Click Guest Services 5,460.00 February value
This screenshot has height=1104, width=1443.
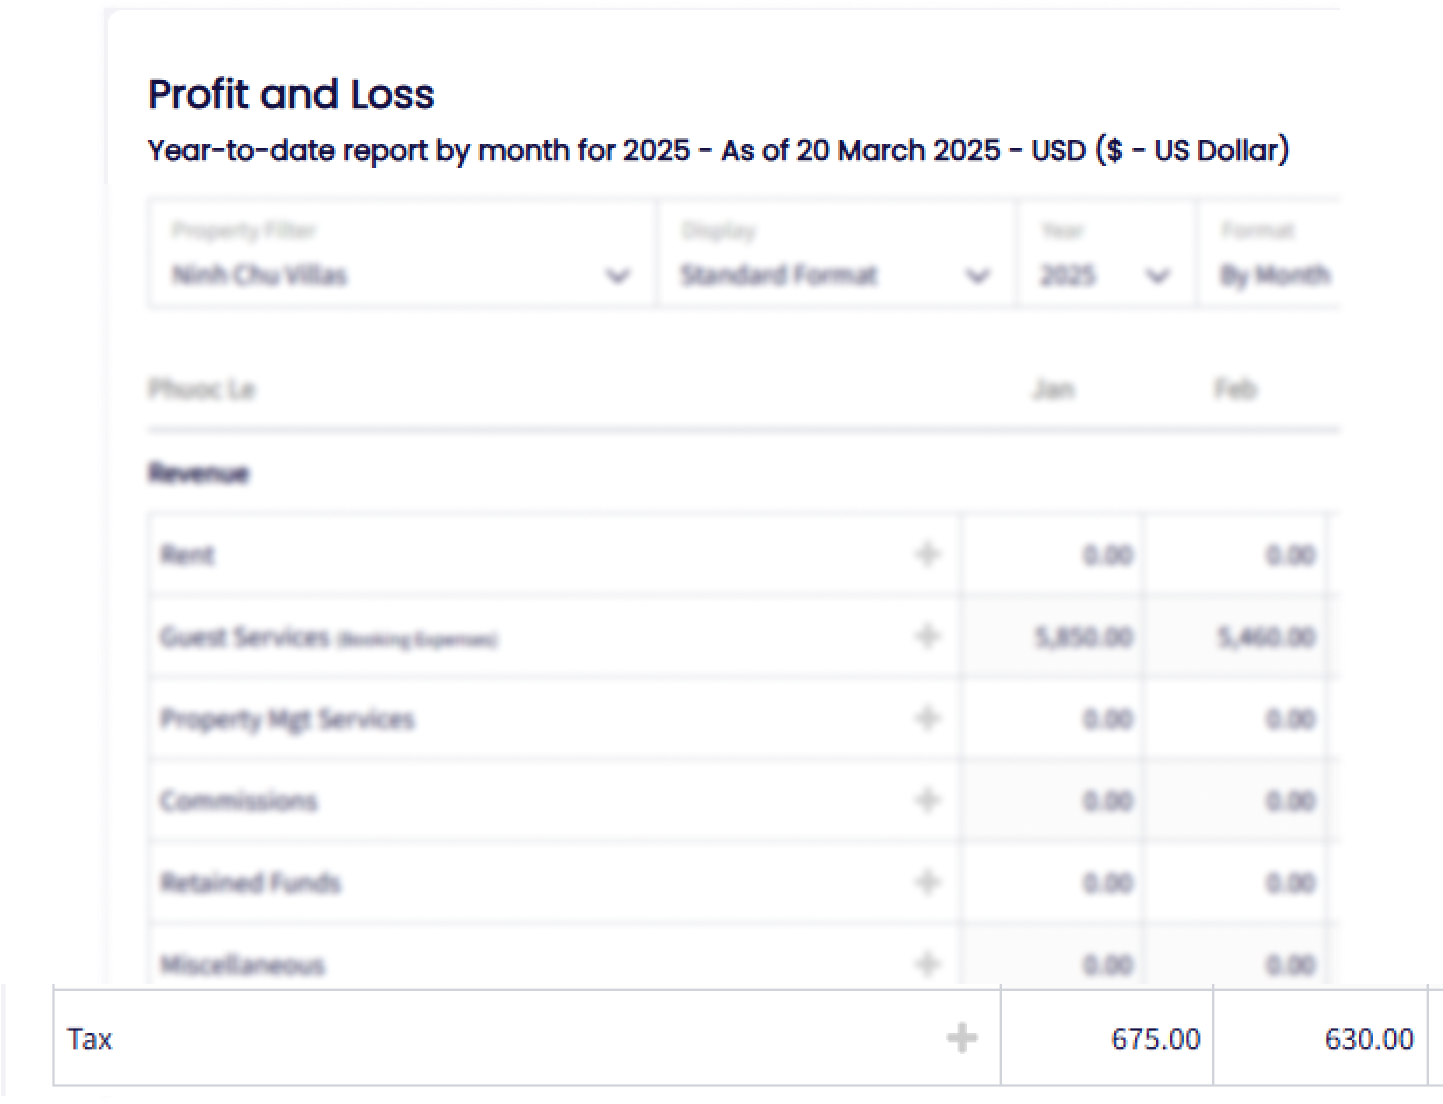coord(1266,637)
